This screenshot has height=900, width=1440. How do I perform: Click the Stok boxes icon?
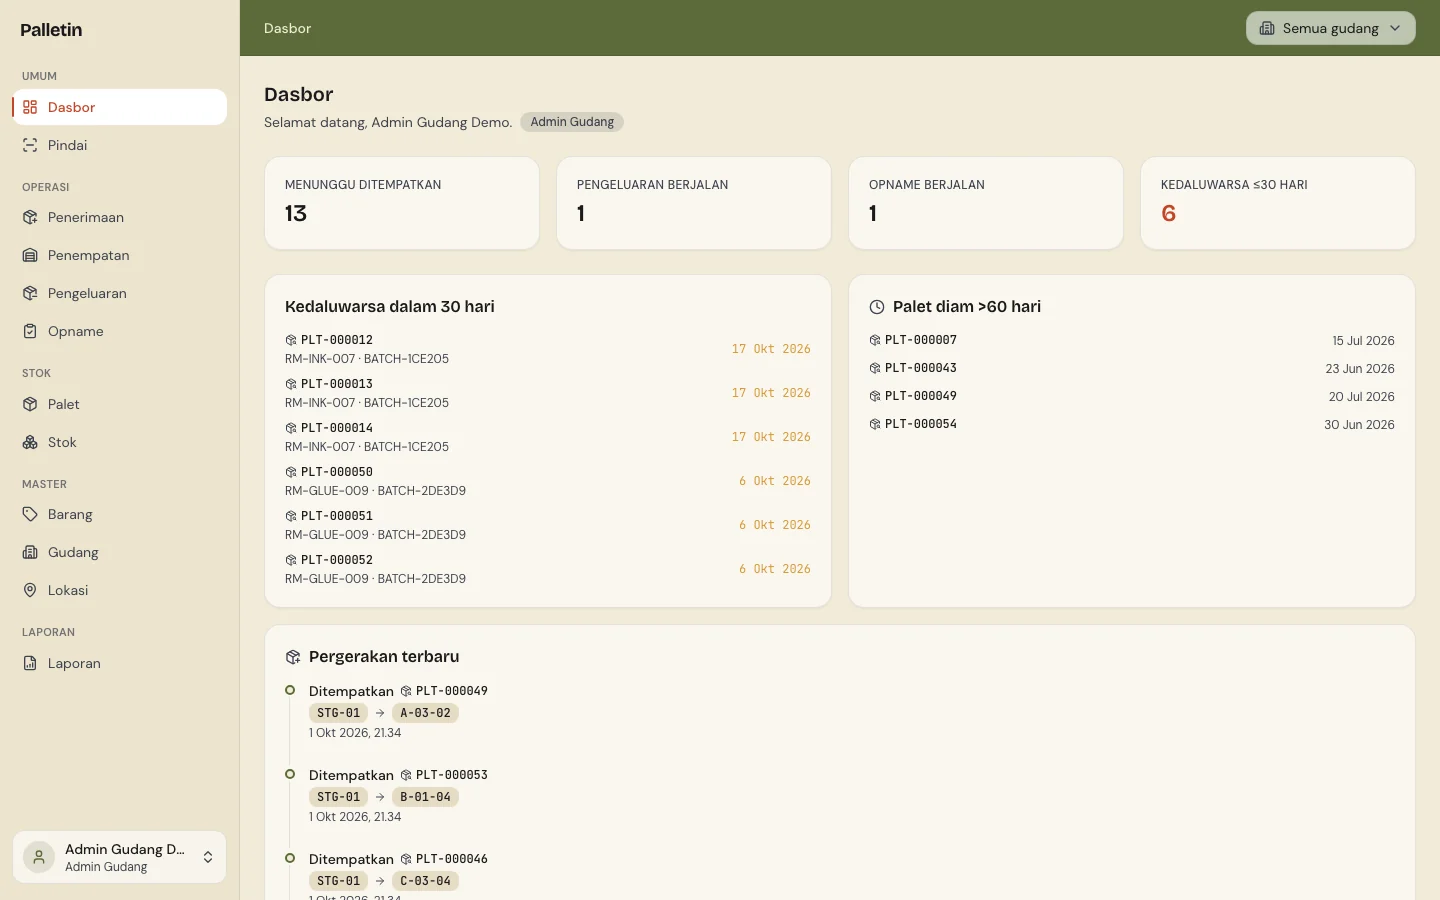tap(30, 442)
